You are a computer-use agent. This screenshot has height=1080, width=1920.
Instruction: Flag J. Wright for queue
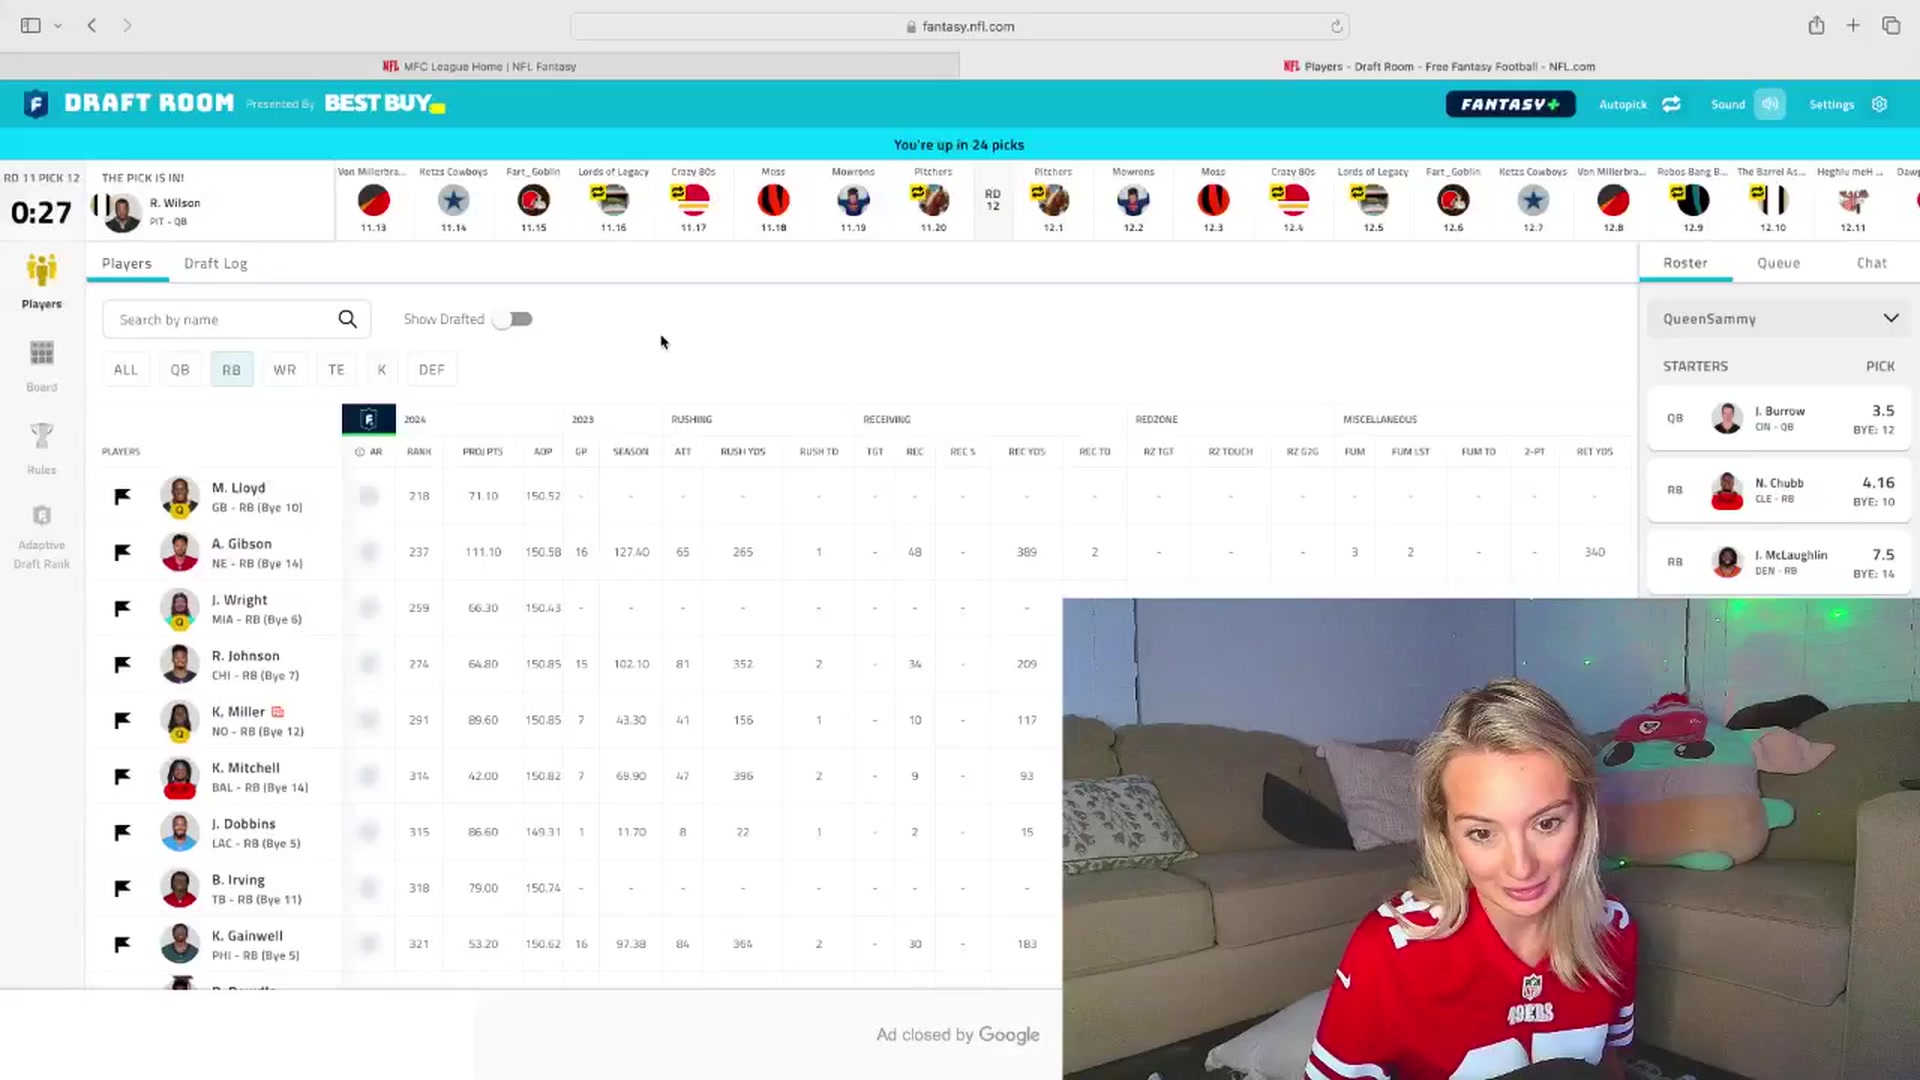click(122, 608)
